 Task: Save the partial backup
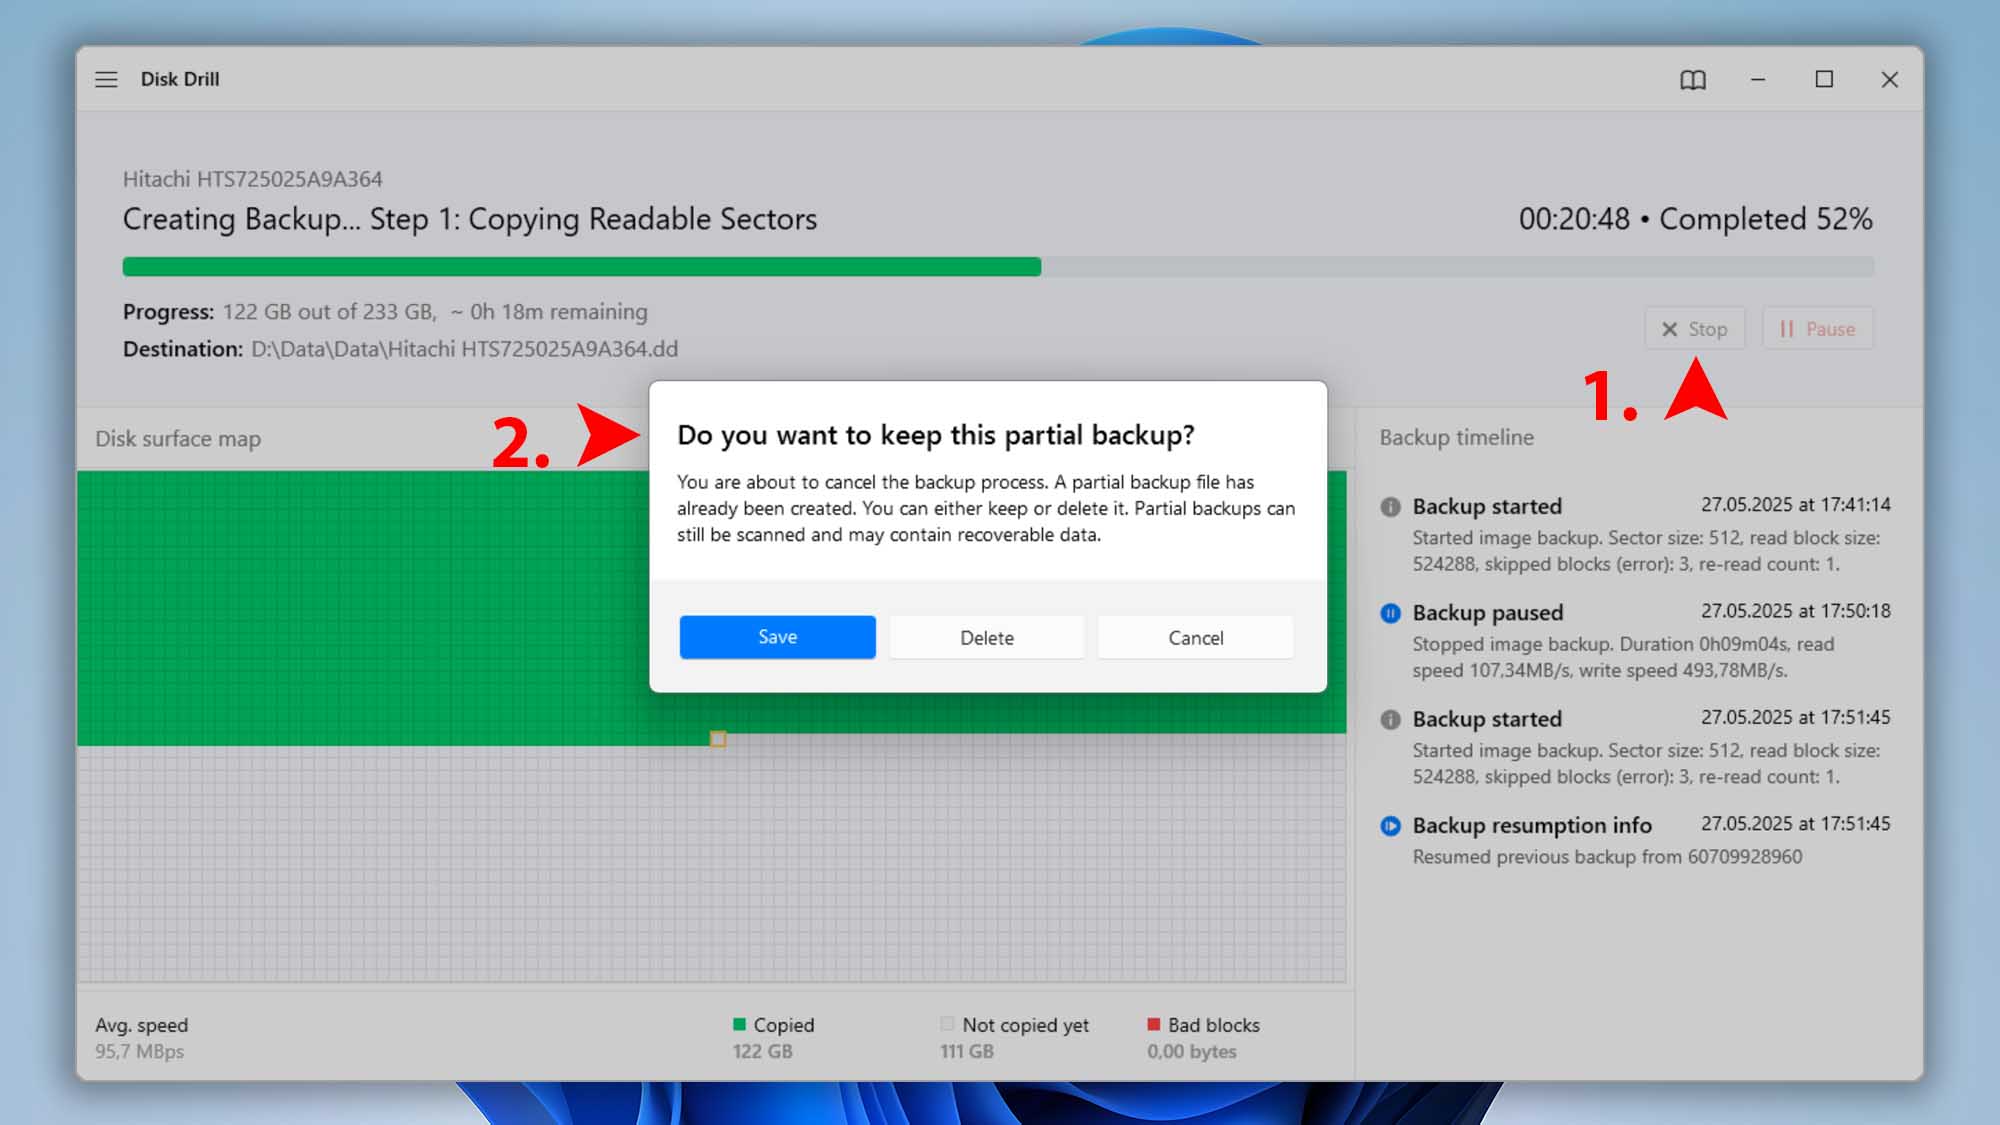click(x=777, y=637)
